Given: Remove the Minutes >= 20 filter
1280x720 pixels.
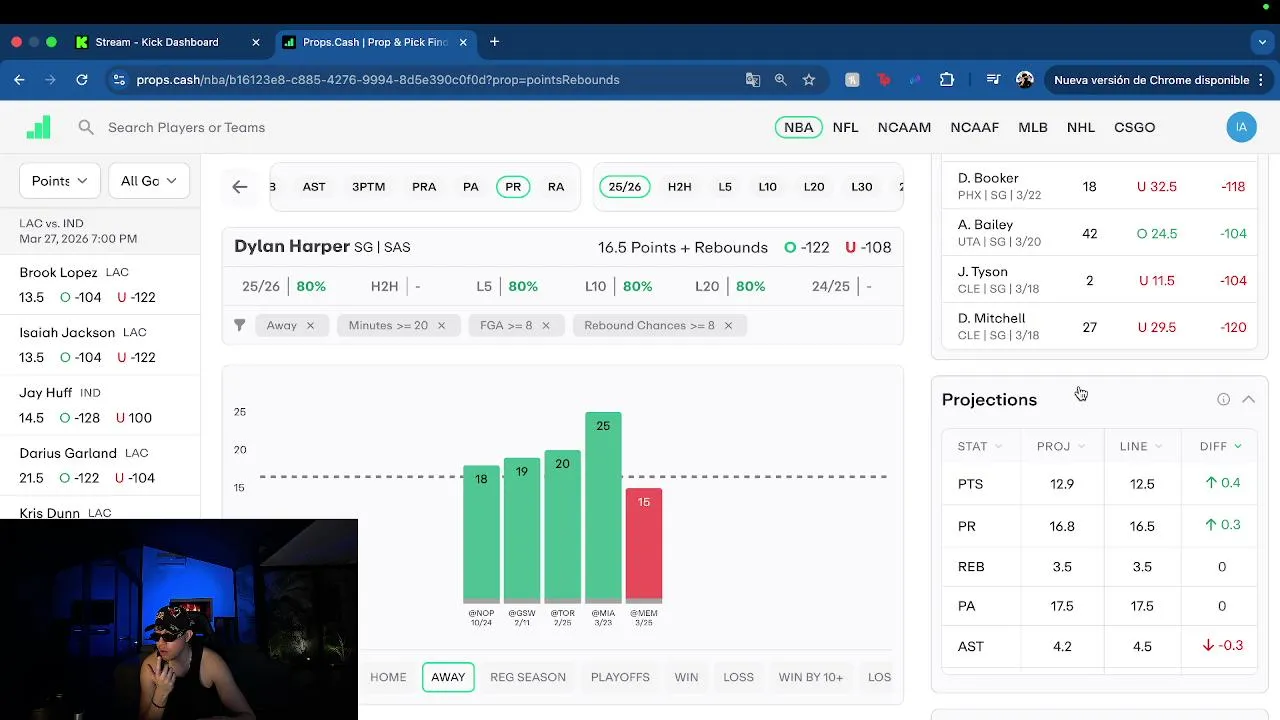Looking at the screenshot, I should pyautogui.click(x=441, y=325).
